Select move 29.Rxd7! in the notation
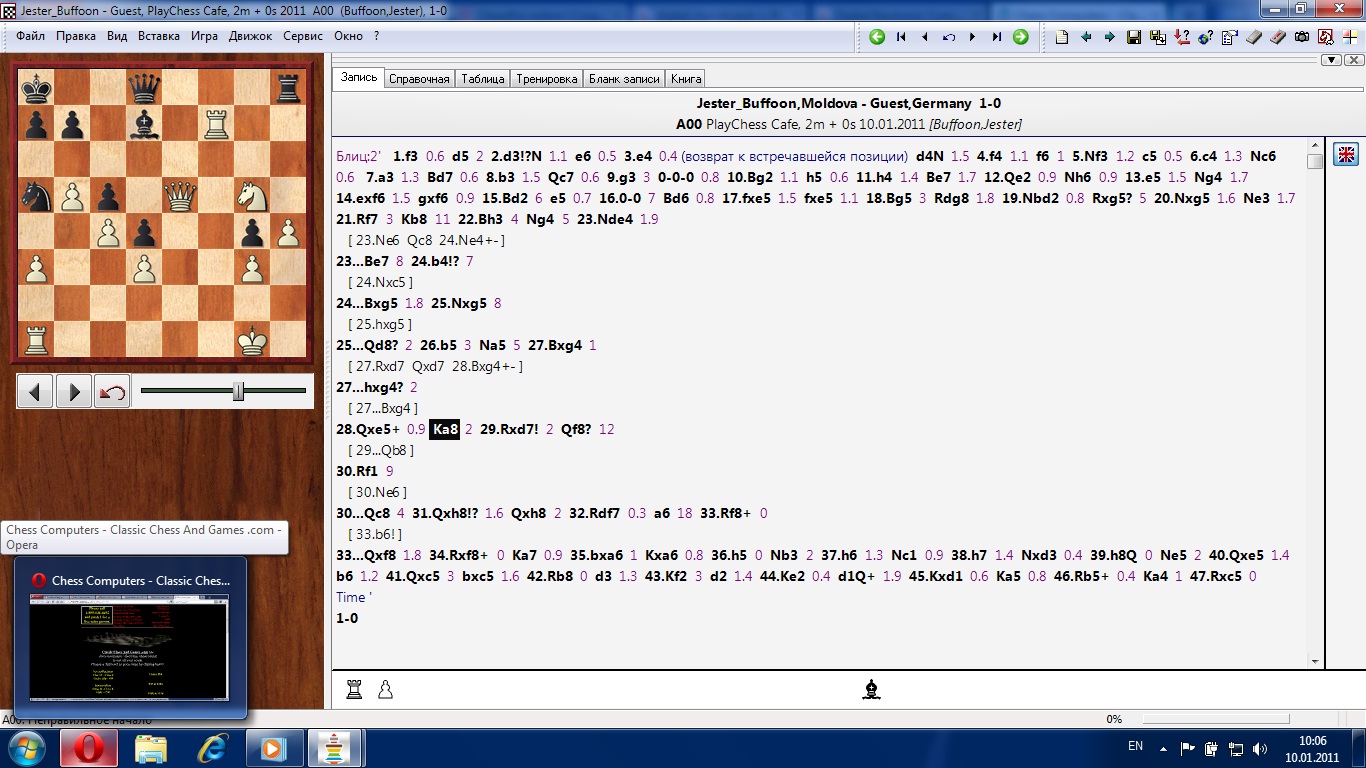The height and width of the screenshot is (768, 1366). [x=510, y=429]
